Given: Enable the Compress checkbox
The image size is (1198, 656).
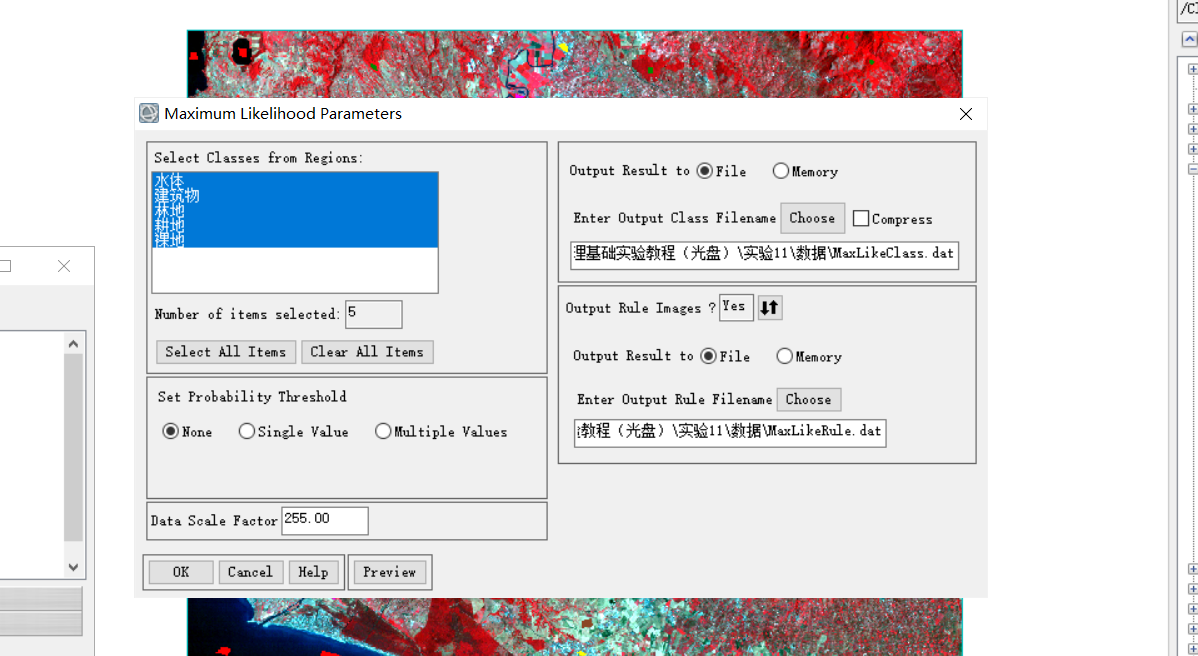Looking at the screenshot, I should (x=861, y=218).
